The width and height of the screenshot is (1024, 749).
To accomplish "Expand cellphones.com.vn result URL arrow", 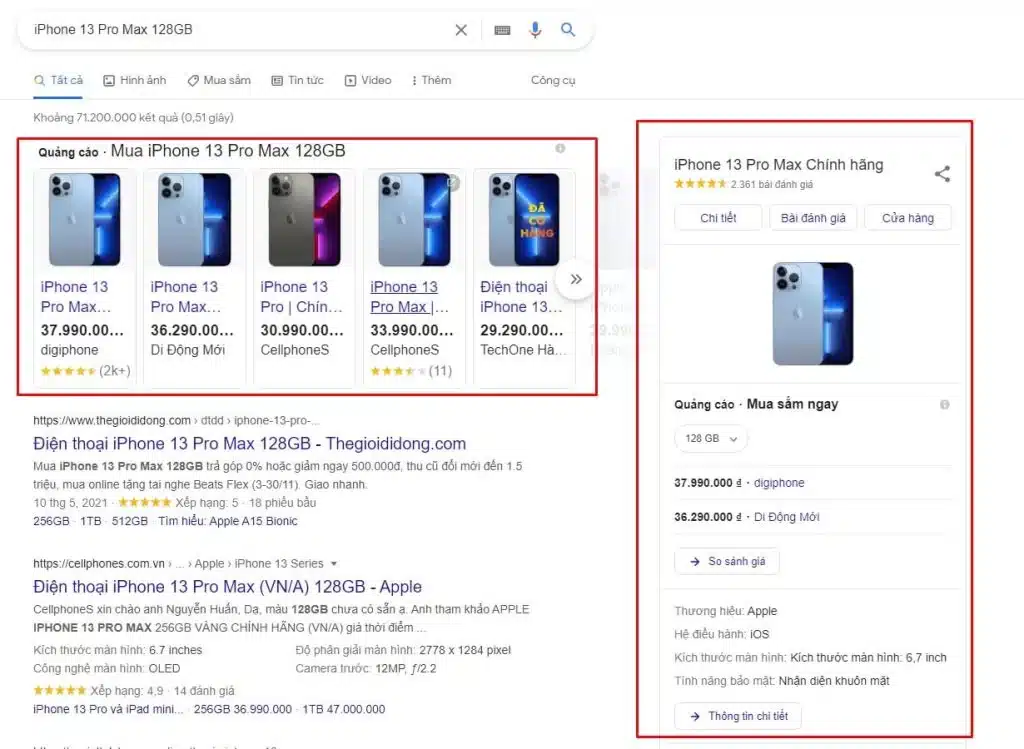I will coord(334,564).
